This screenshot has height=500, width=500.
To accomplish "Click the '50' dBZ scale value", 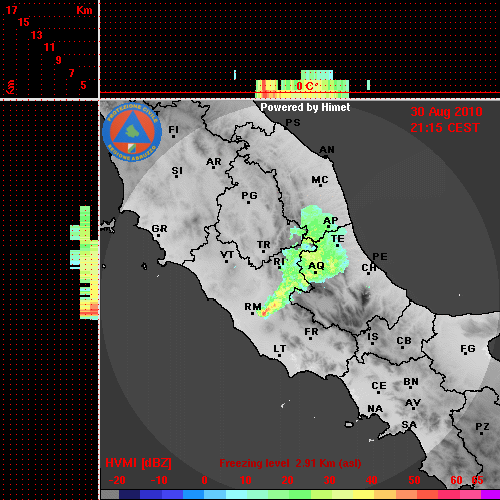I will 414,480.
